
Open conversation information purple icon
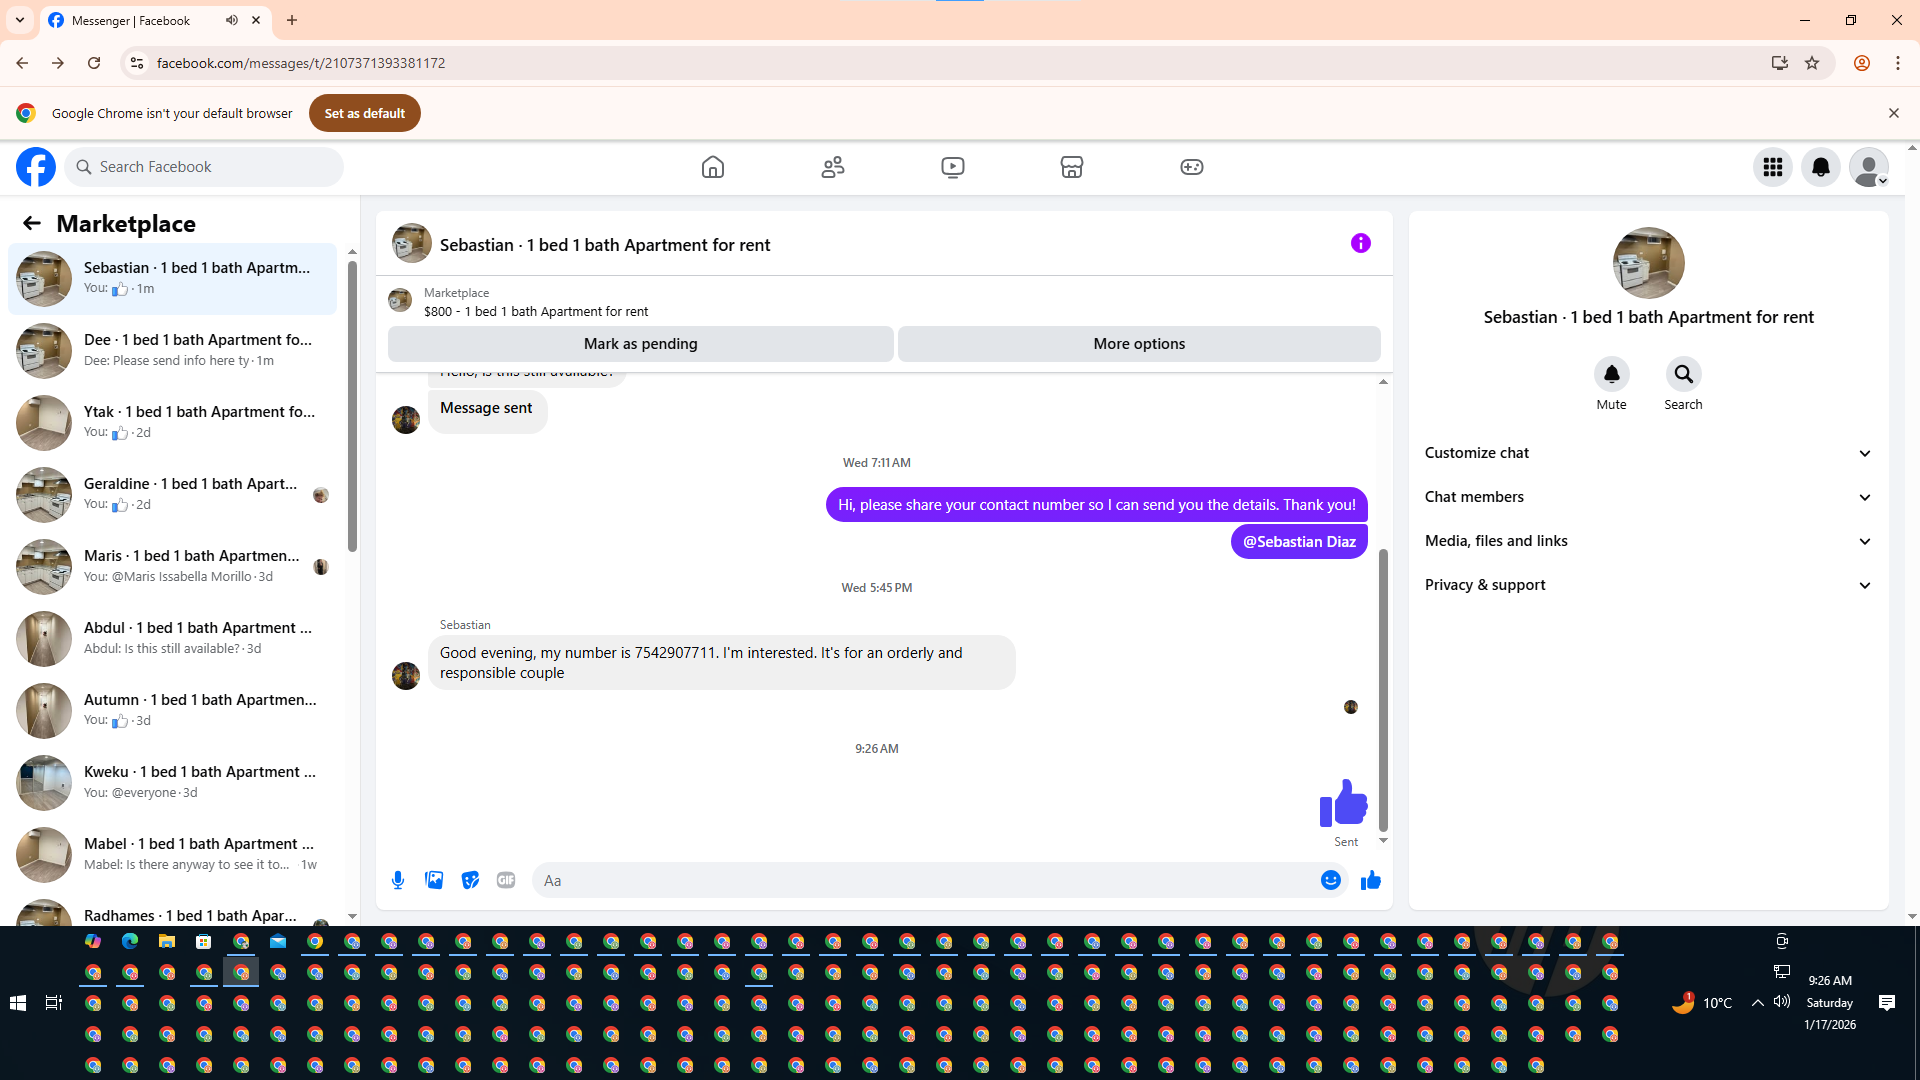(1360, 243)
